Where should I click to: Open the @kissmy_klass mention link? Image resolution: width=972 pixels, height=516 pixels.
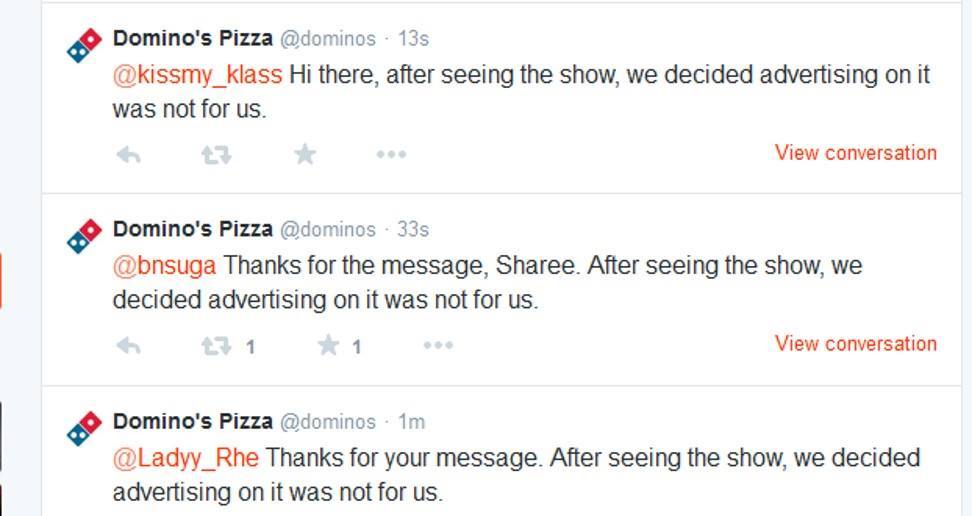click(197, 75)
